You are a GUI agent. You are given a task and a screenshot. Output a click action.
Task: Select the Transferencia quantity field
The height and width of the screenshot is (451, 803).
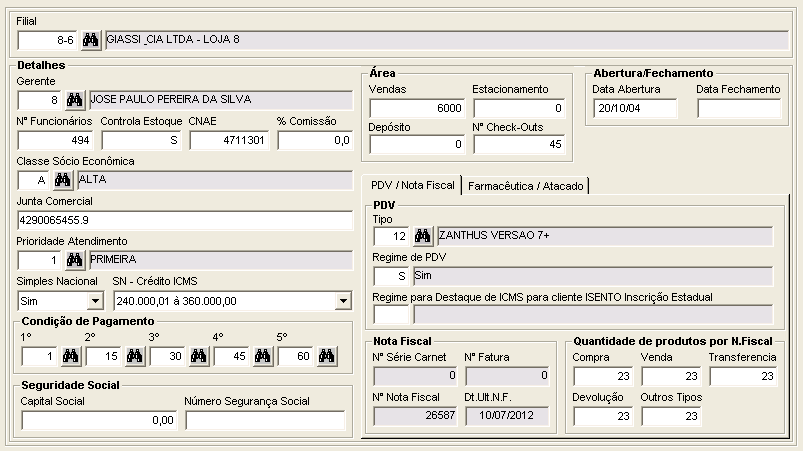(x=744, y=376)
